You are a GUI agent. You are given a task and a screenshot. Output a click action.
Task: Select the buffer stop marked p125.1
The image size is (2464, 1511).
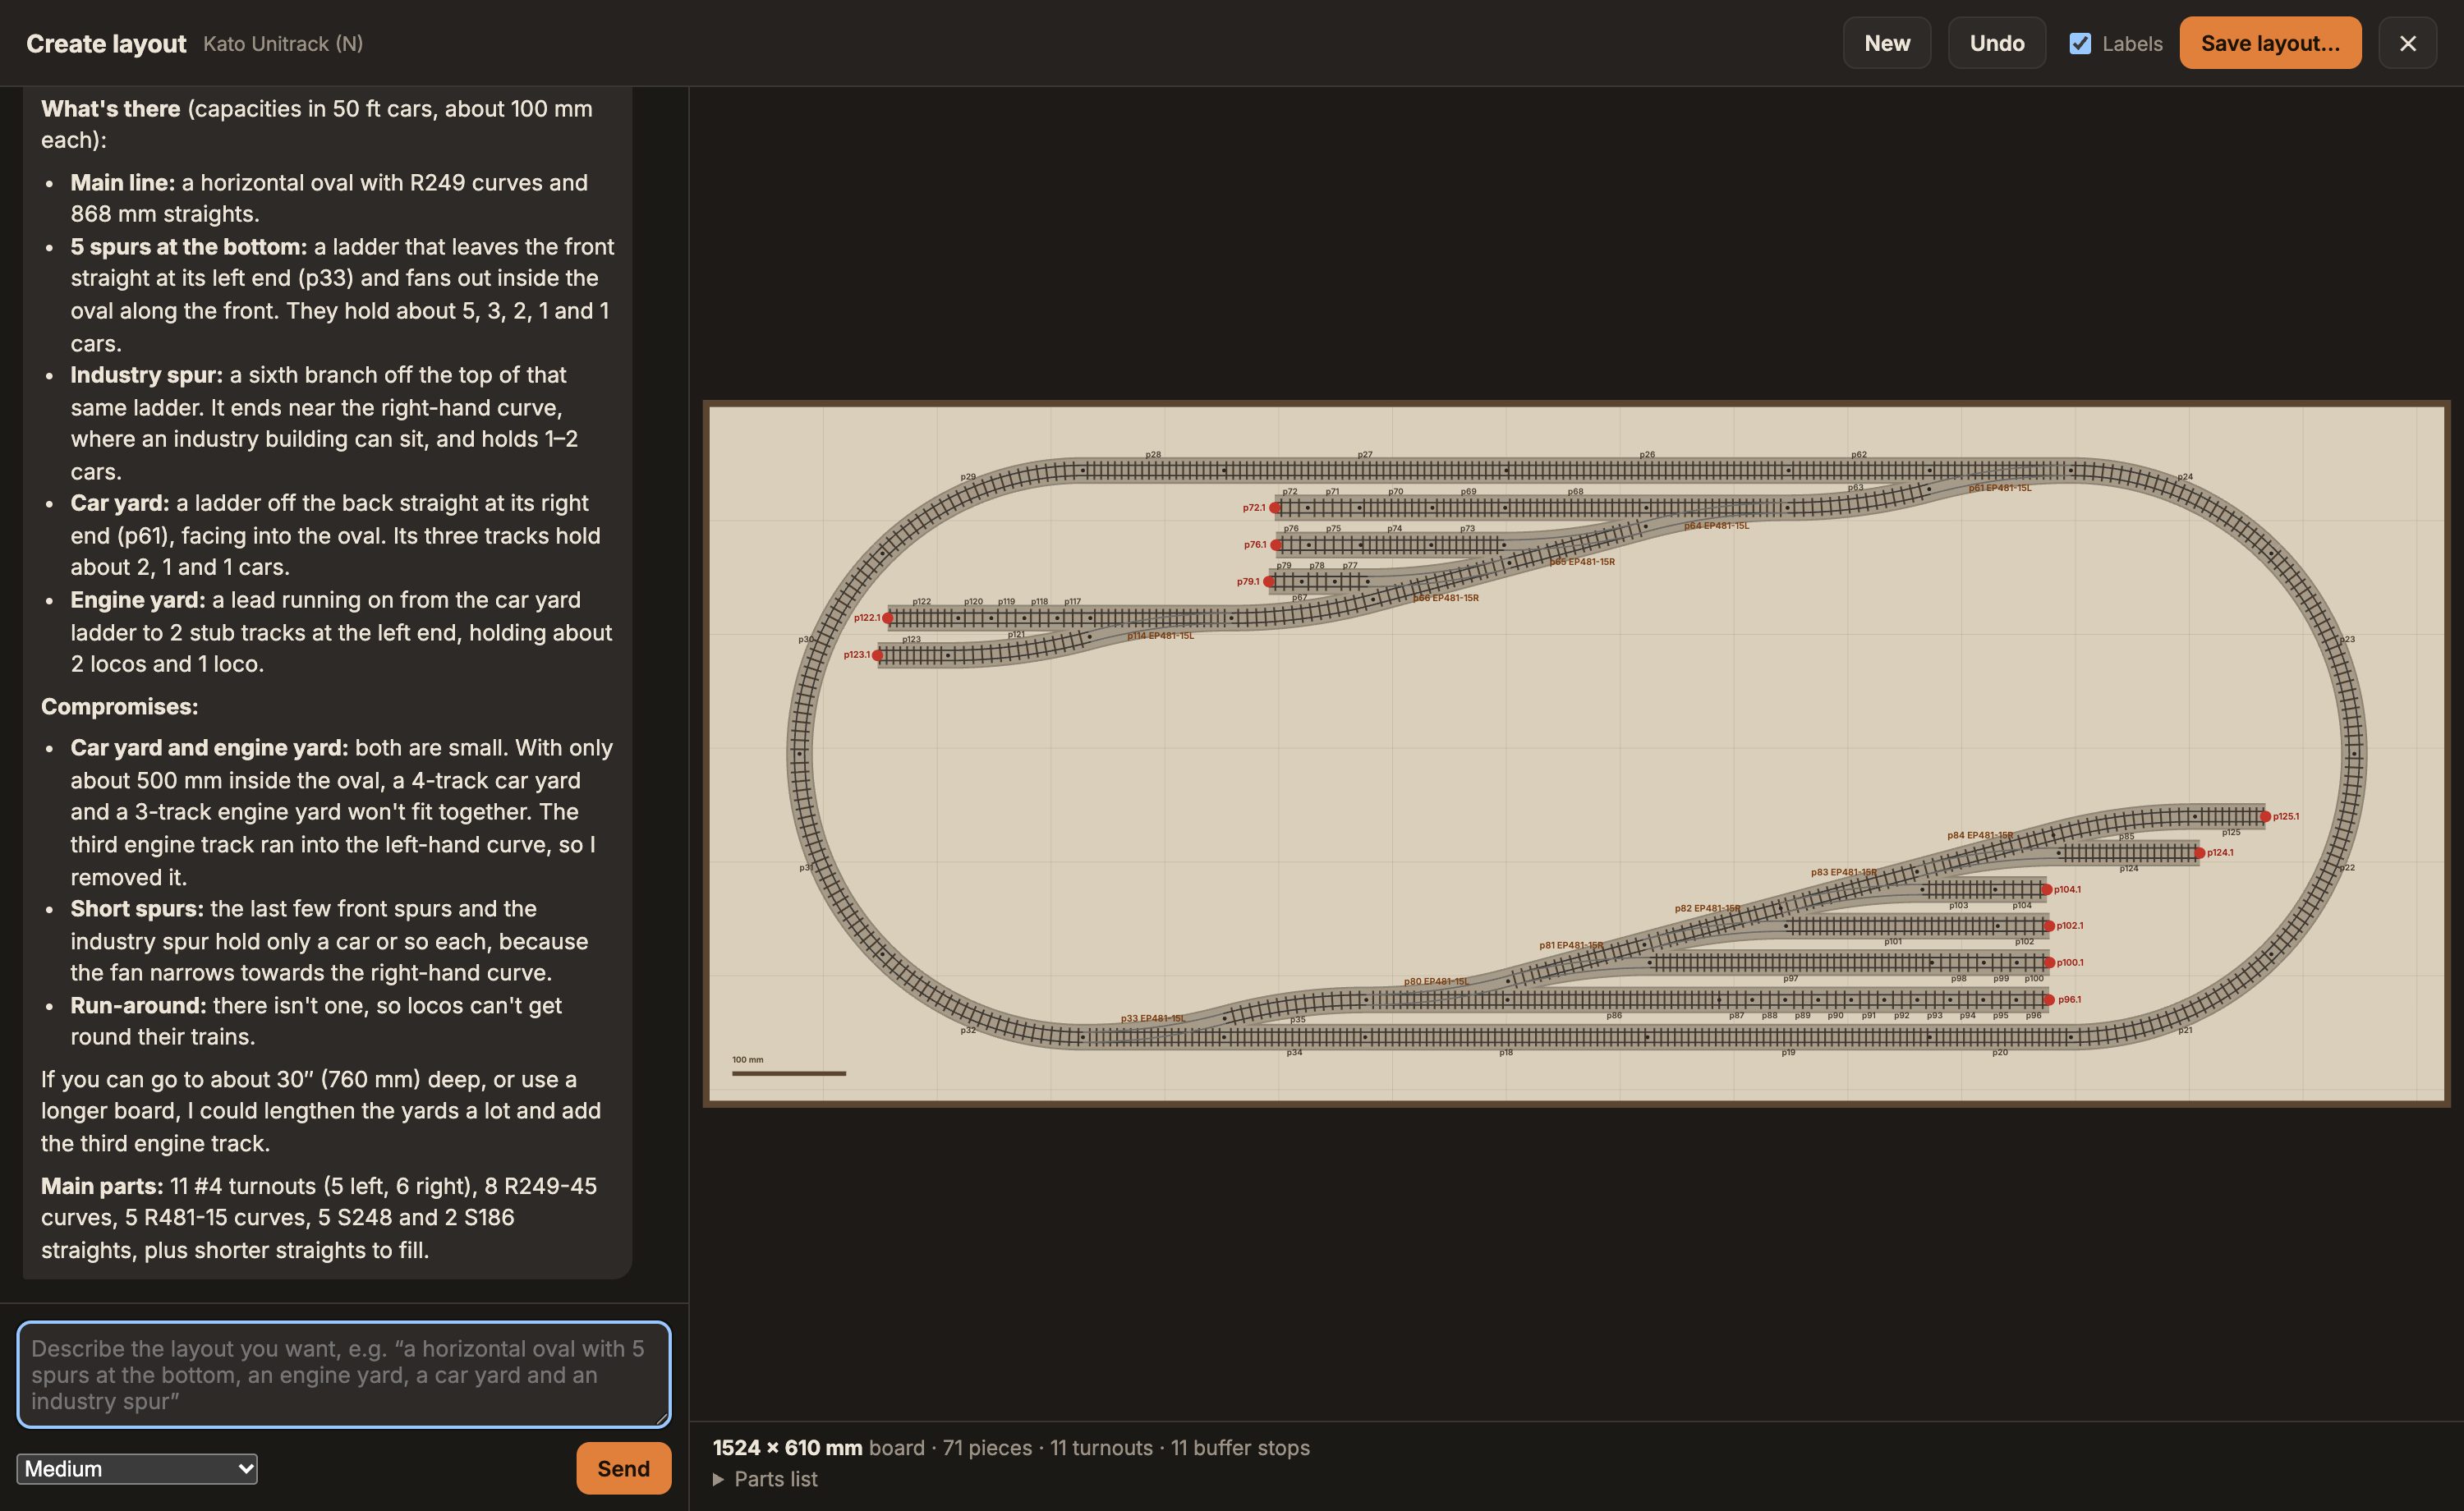2265,816
